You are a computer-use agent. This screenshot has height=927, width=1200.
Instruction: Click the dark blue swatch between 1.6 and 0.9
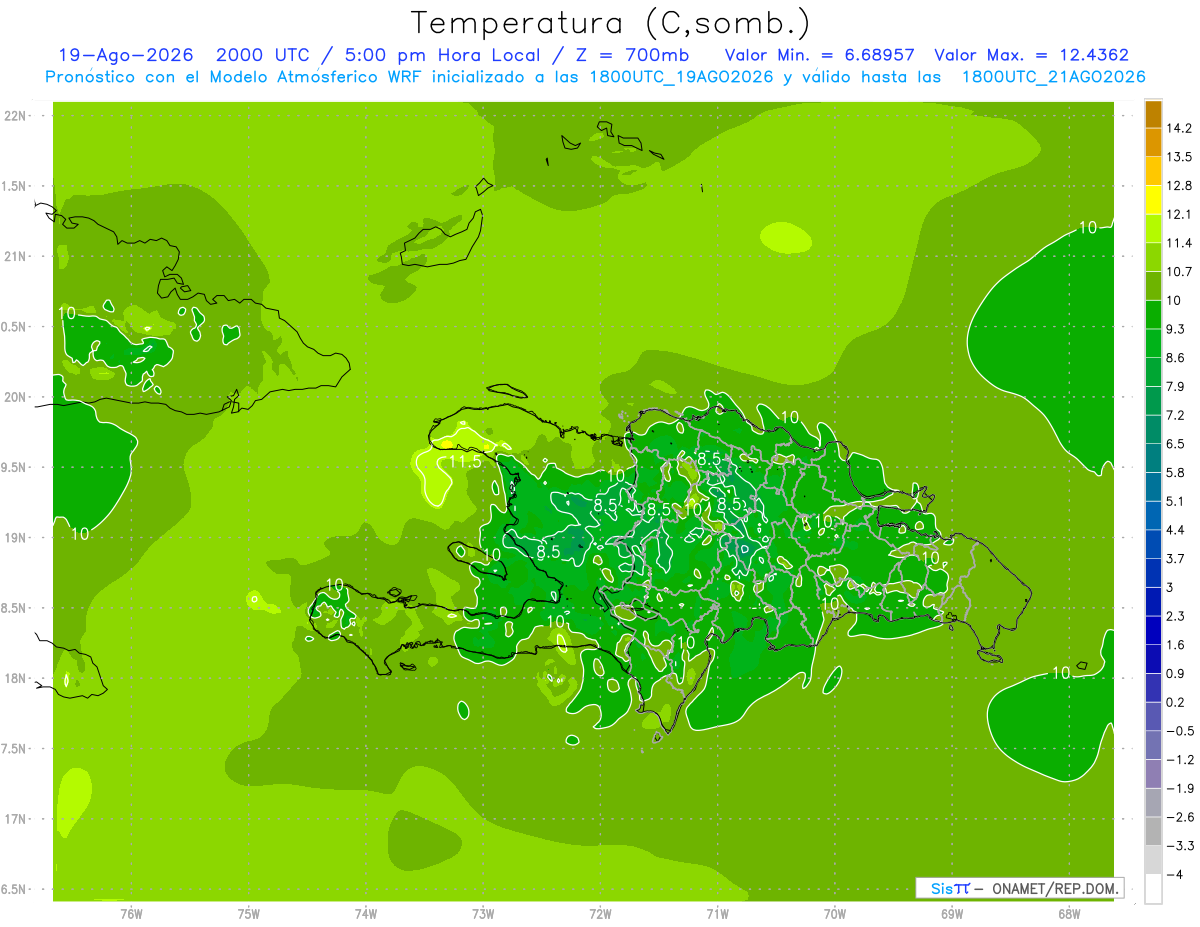tap(1153, 659)
